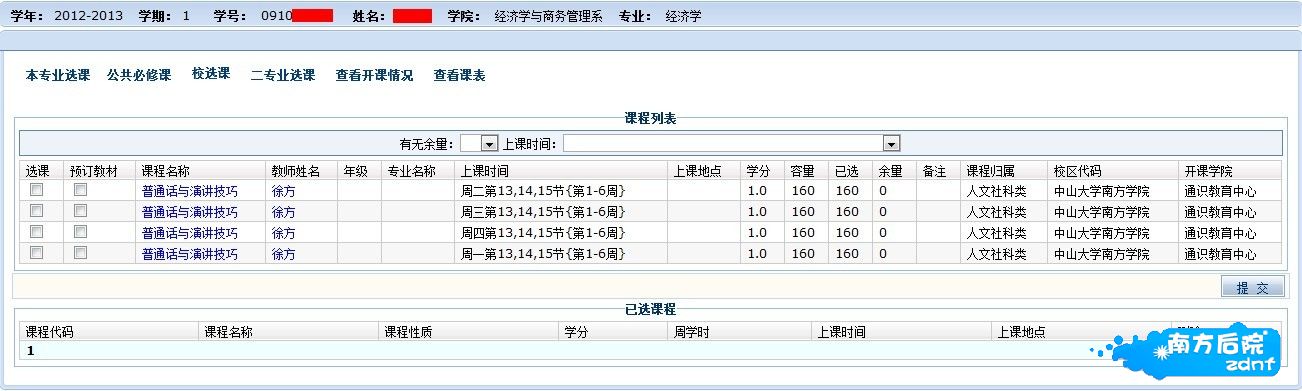Open teacher 徐方 link in 周二 row

[x=284, y=191]
